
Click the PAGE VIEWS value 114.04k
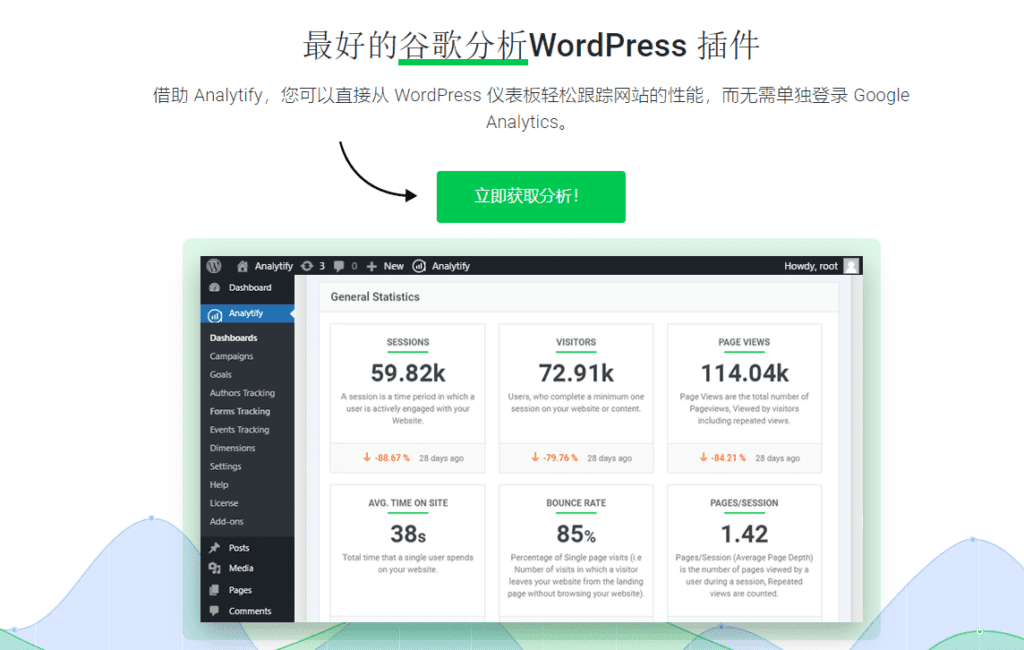pos(744,373)
